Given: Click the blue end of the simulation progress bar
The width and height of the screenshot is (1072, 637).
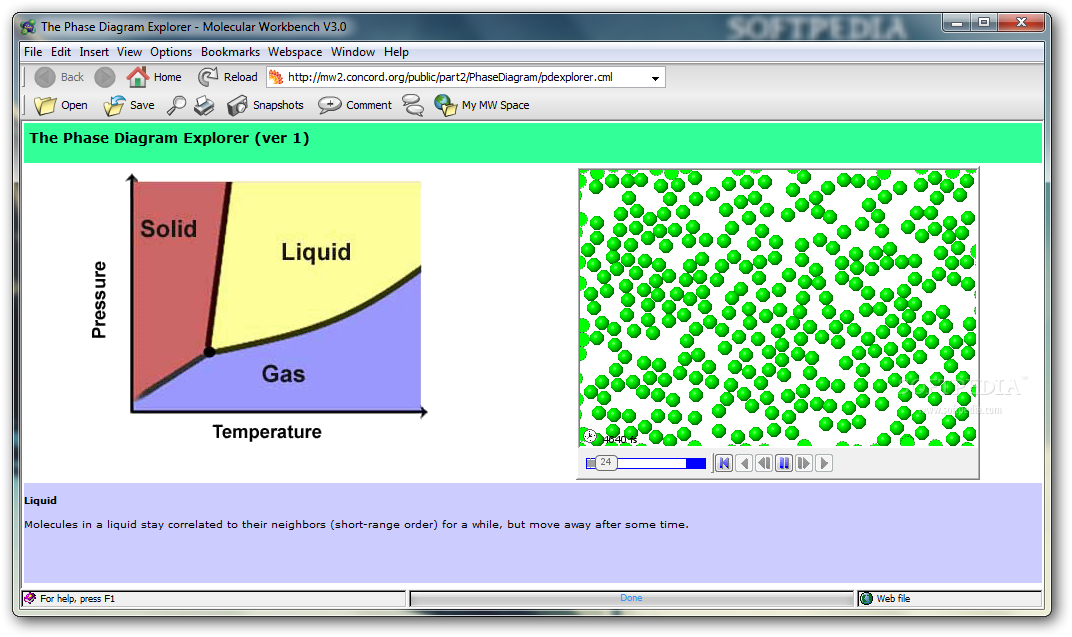Looking at the screenshot, I should tap(696, 463).
